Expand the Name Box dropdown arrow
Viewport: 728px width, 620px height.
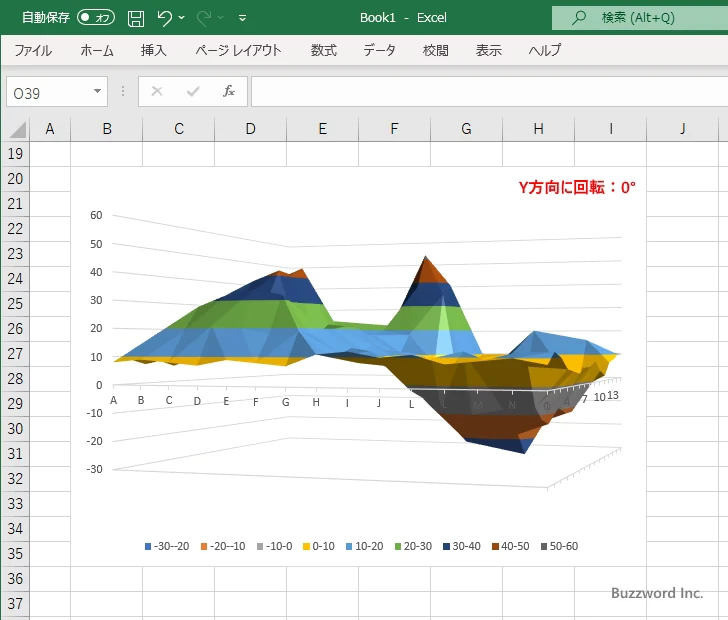pos(98,91)
